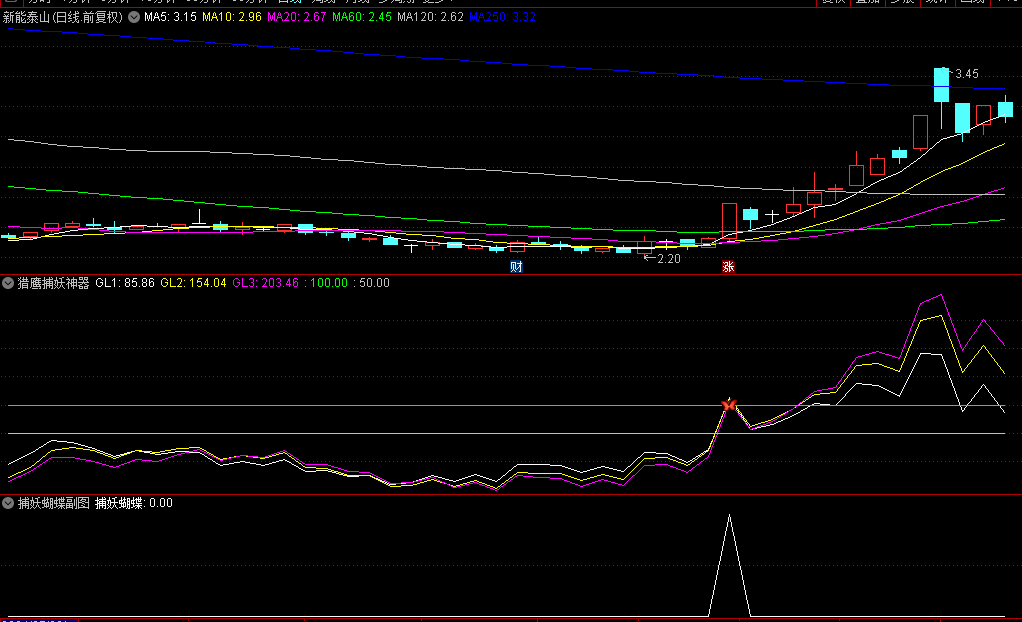The height and width of the screenshot is (622, 1022).
Task: Click the MA20 magenta average label
Action: coord(297,17)
